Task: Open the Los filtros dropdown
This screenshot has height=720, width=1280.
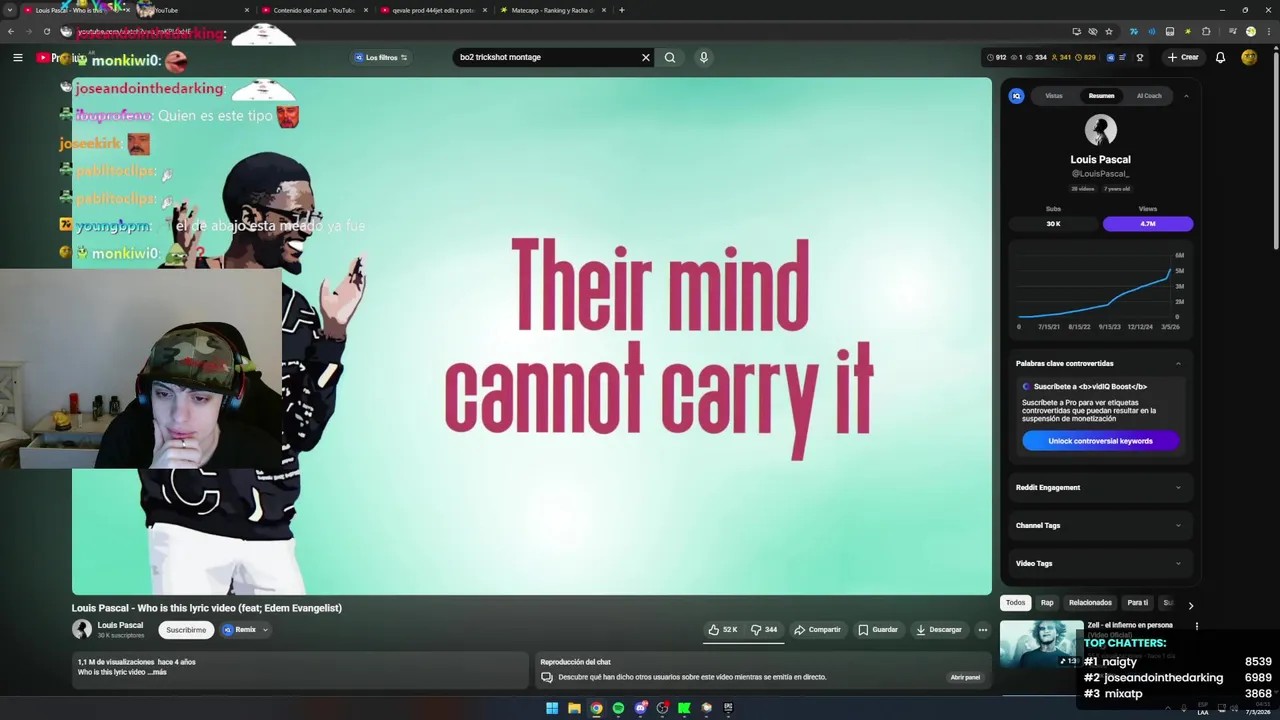Action: tap(381, 57)
